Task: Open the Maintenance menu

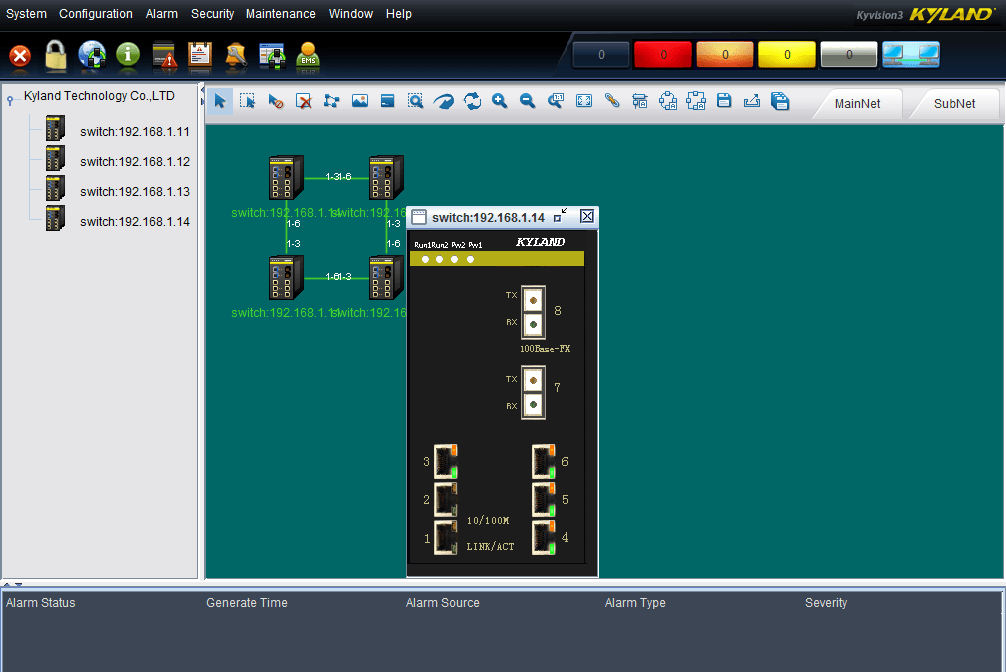Action: (280, 13)
